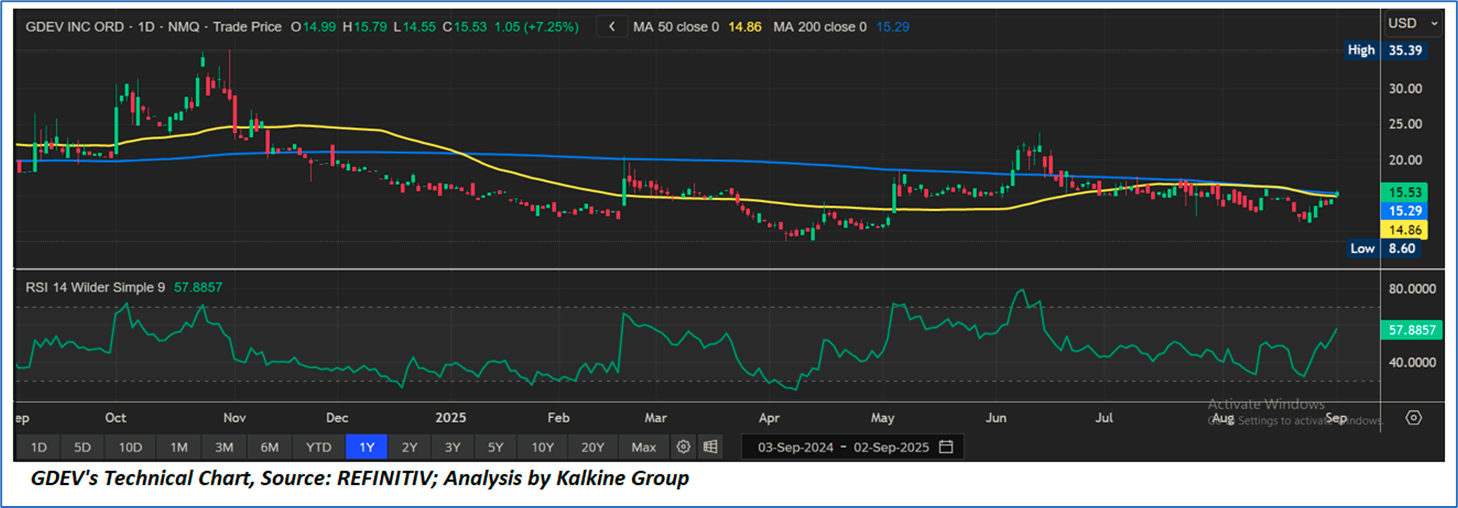This screenshot has width=1458, height=508.
Task: Switch to YTD range
Action: (319, 446)
